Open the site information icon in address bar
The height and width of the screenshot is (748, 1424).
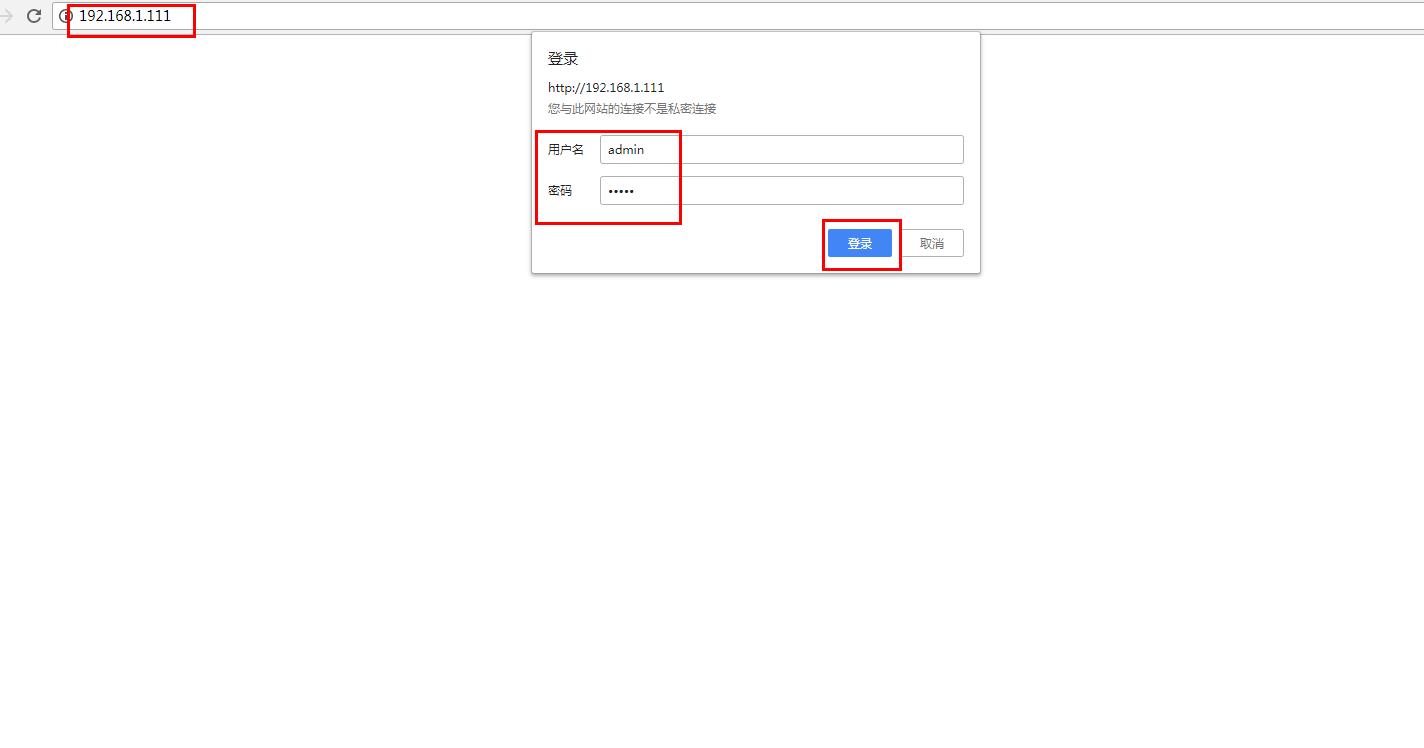[66, 16]
